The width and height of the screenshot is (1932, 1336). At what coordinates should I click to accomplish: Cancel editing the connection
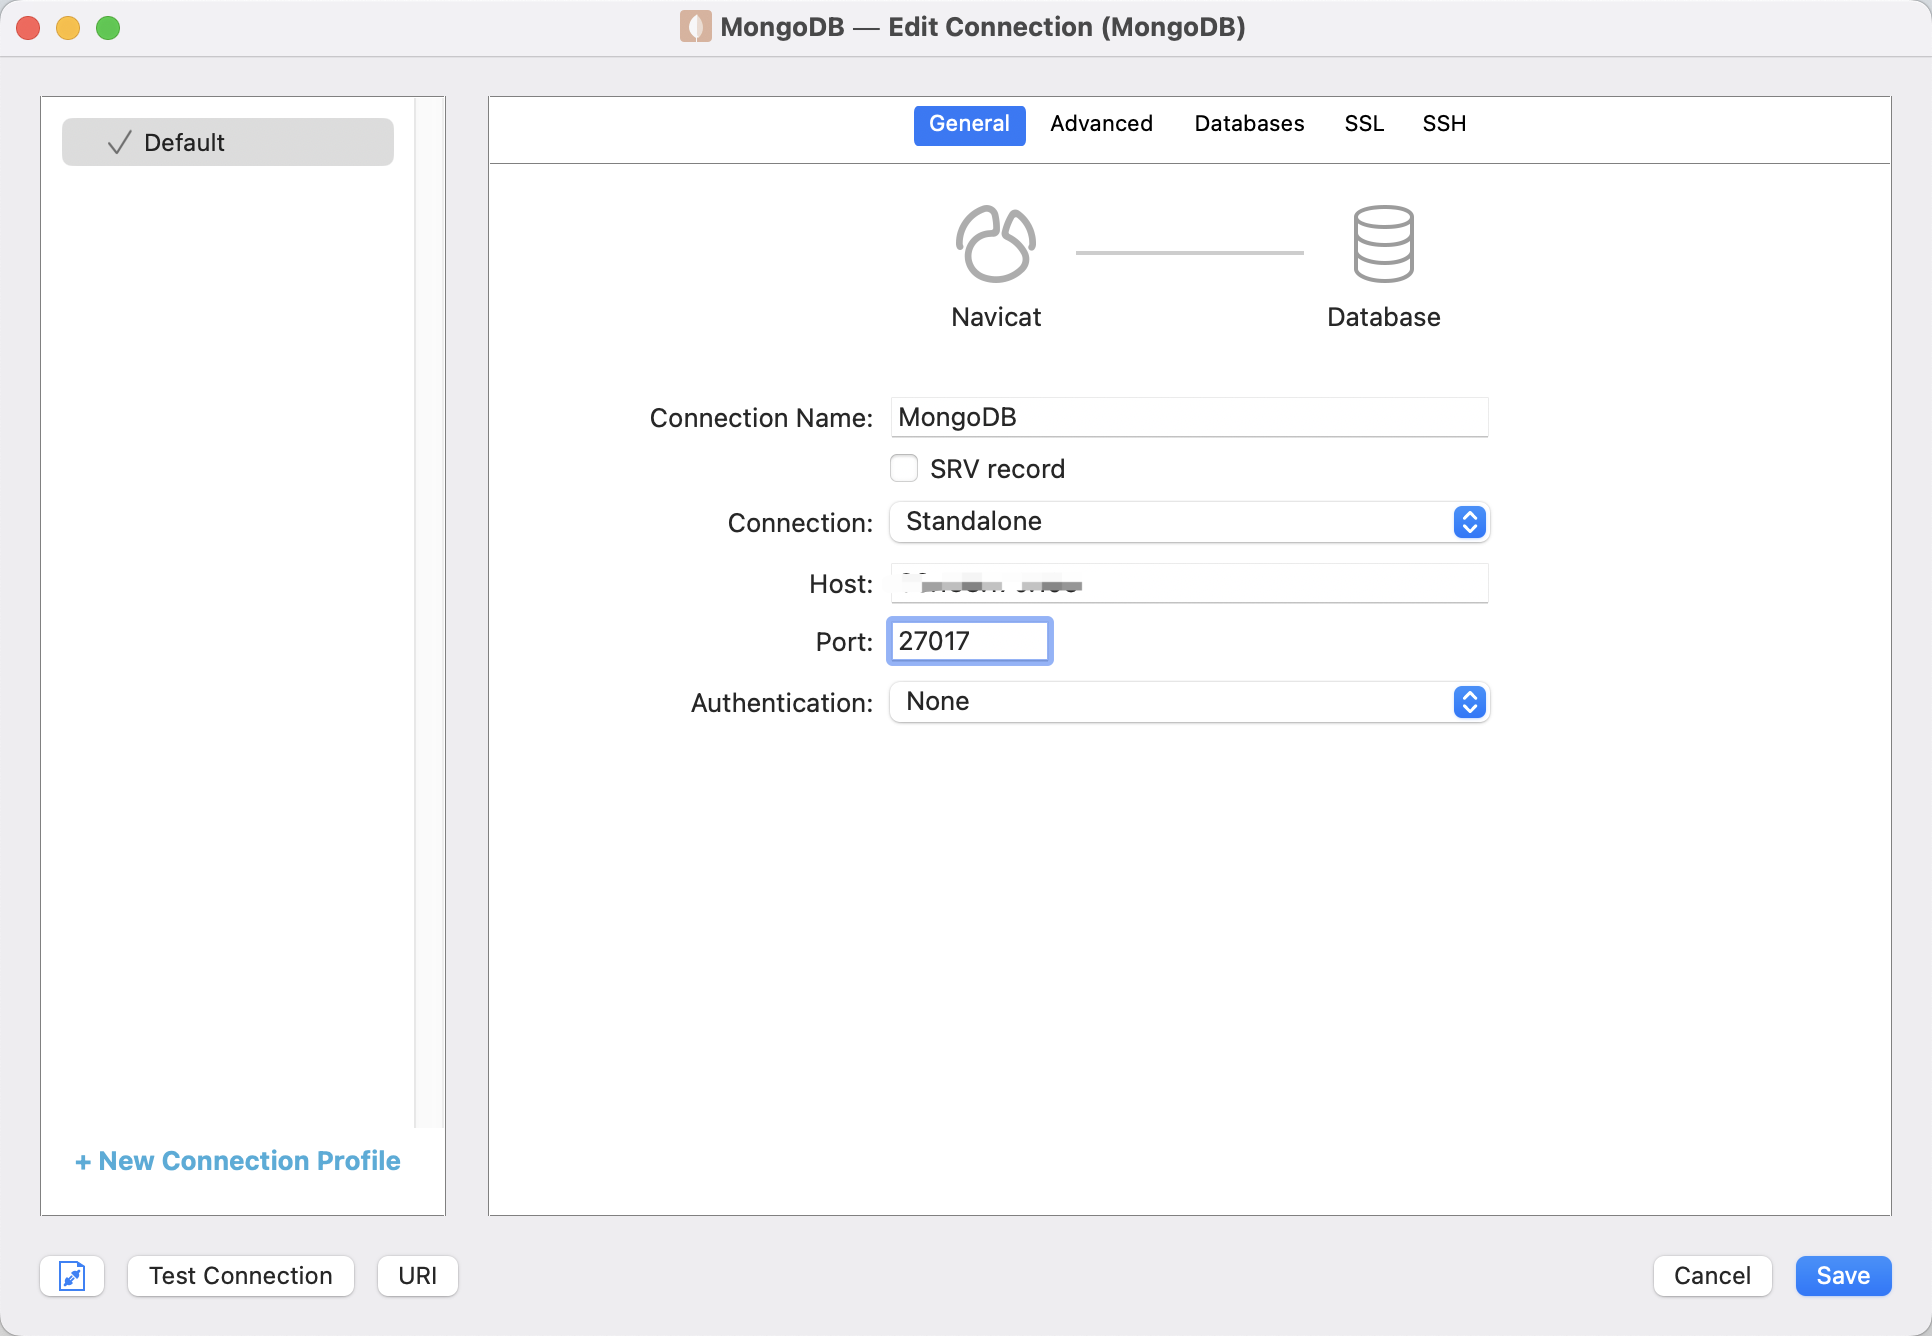point(1712,1276)
